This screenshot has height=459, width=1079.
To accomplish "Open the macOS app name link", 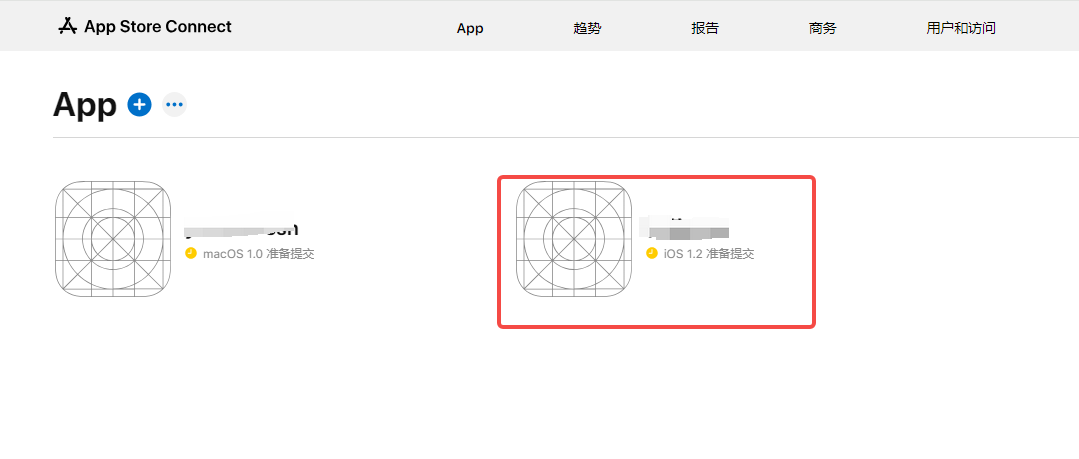I will pyautogui.click(x=242, y=229).
